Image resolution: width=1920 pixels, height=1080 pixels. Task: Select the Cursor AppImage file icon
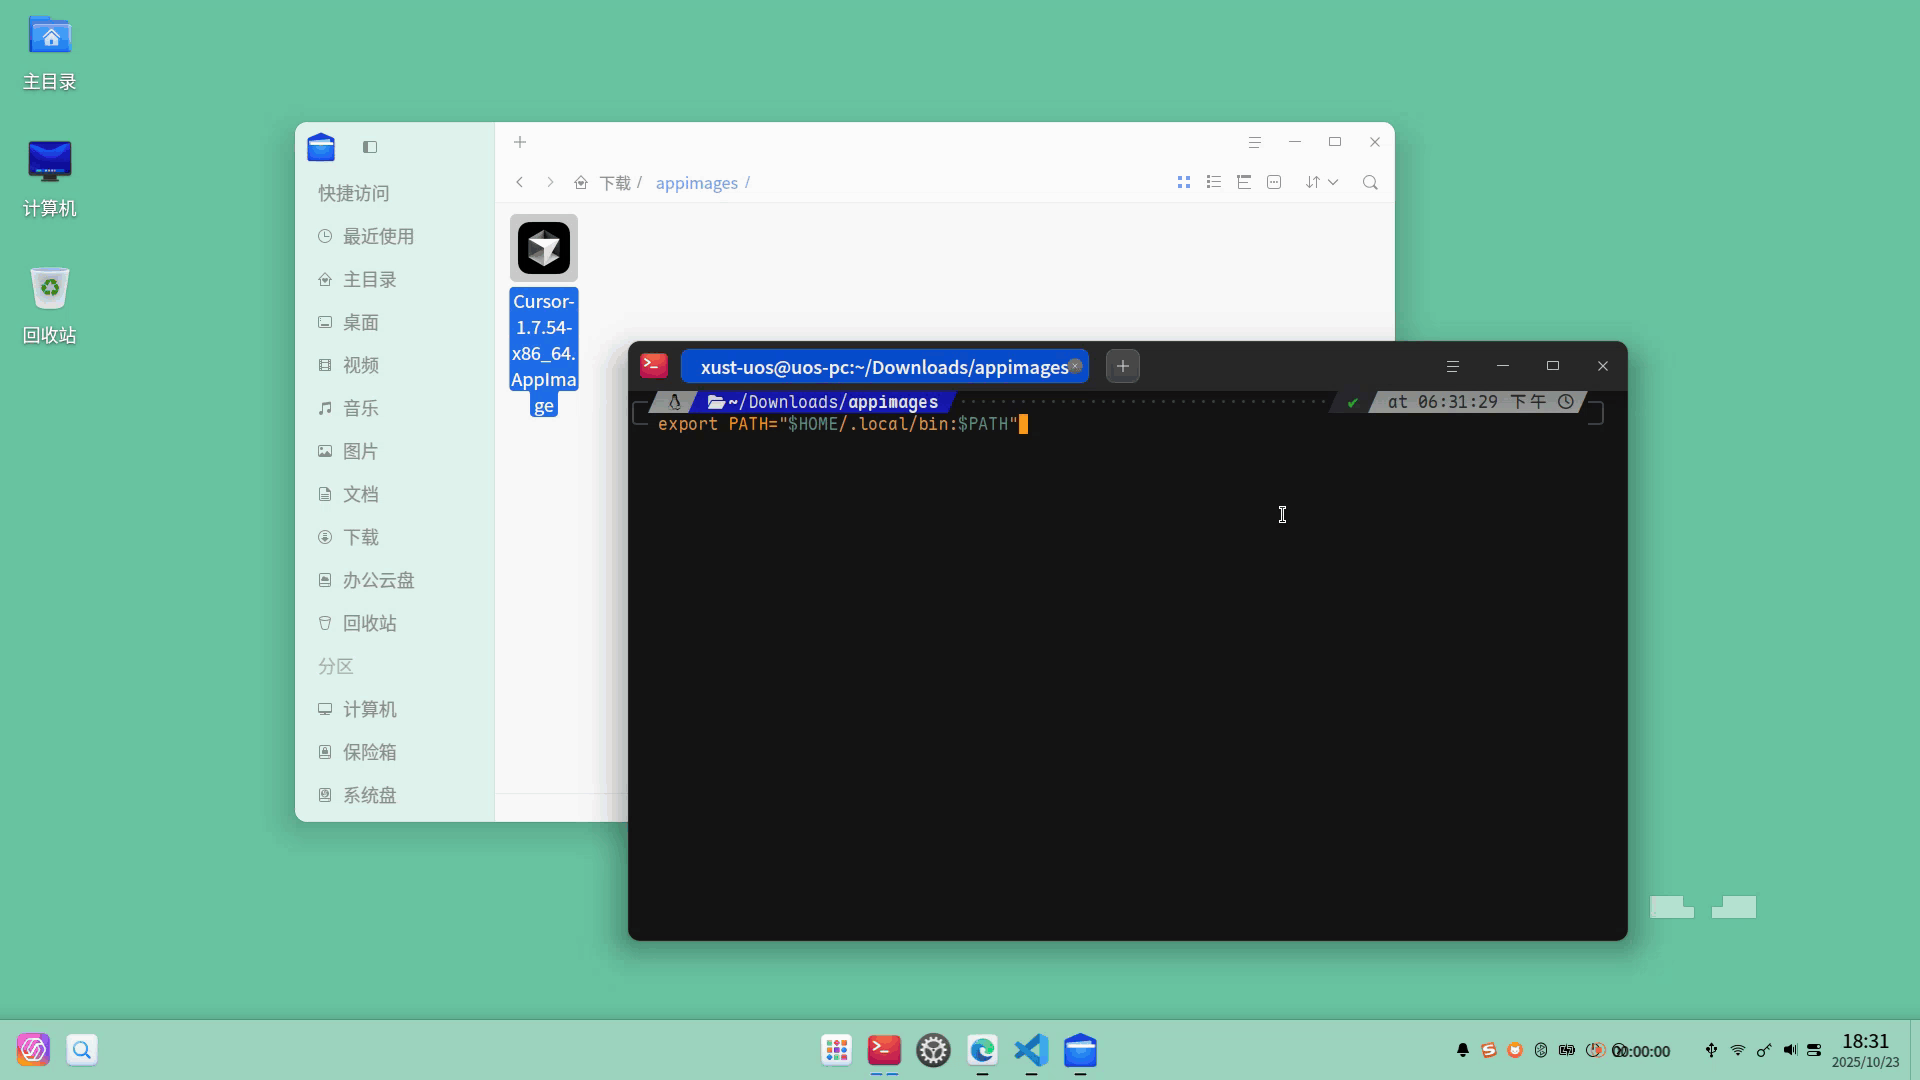[544, 248]
